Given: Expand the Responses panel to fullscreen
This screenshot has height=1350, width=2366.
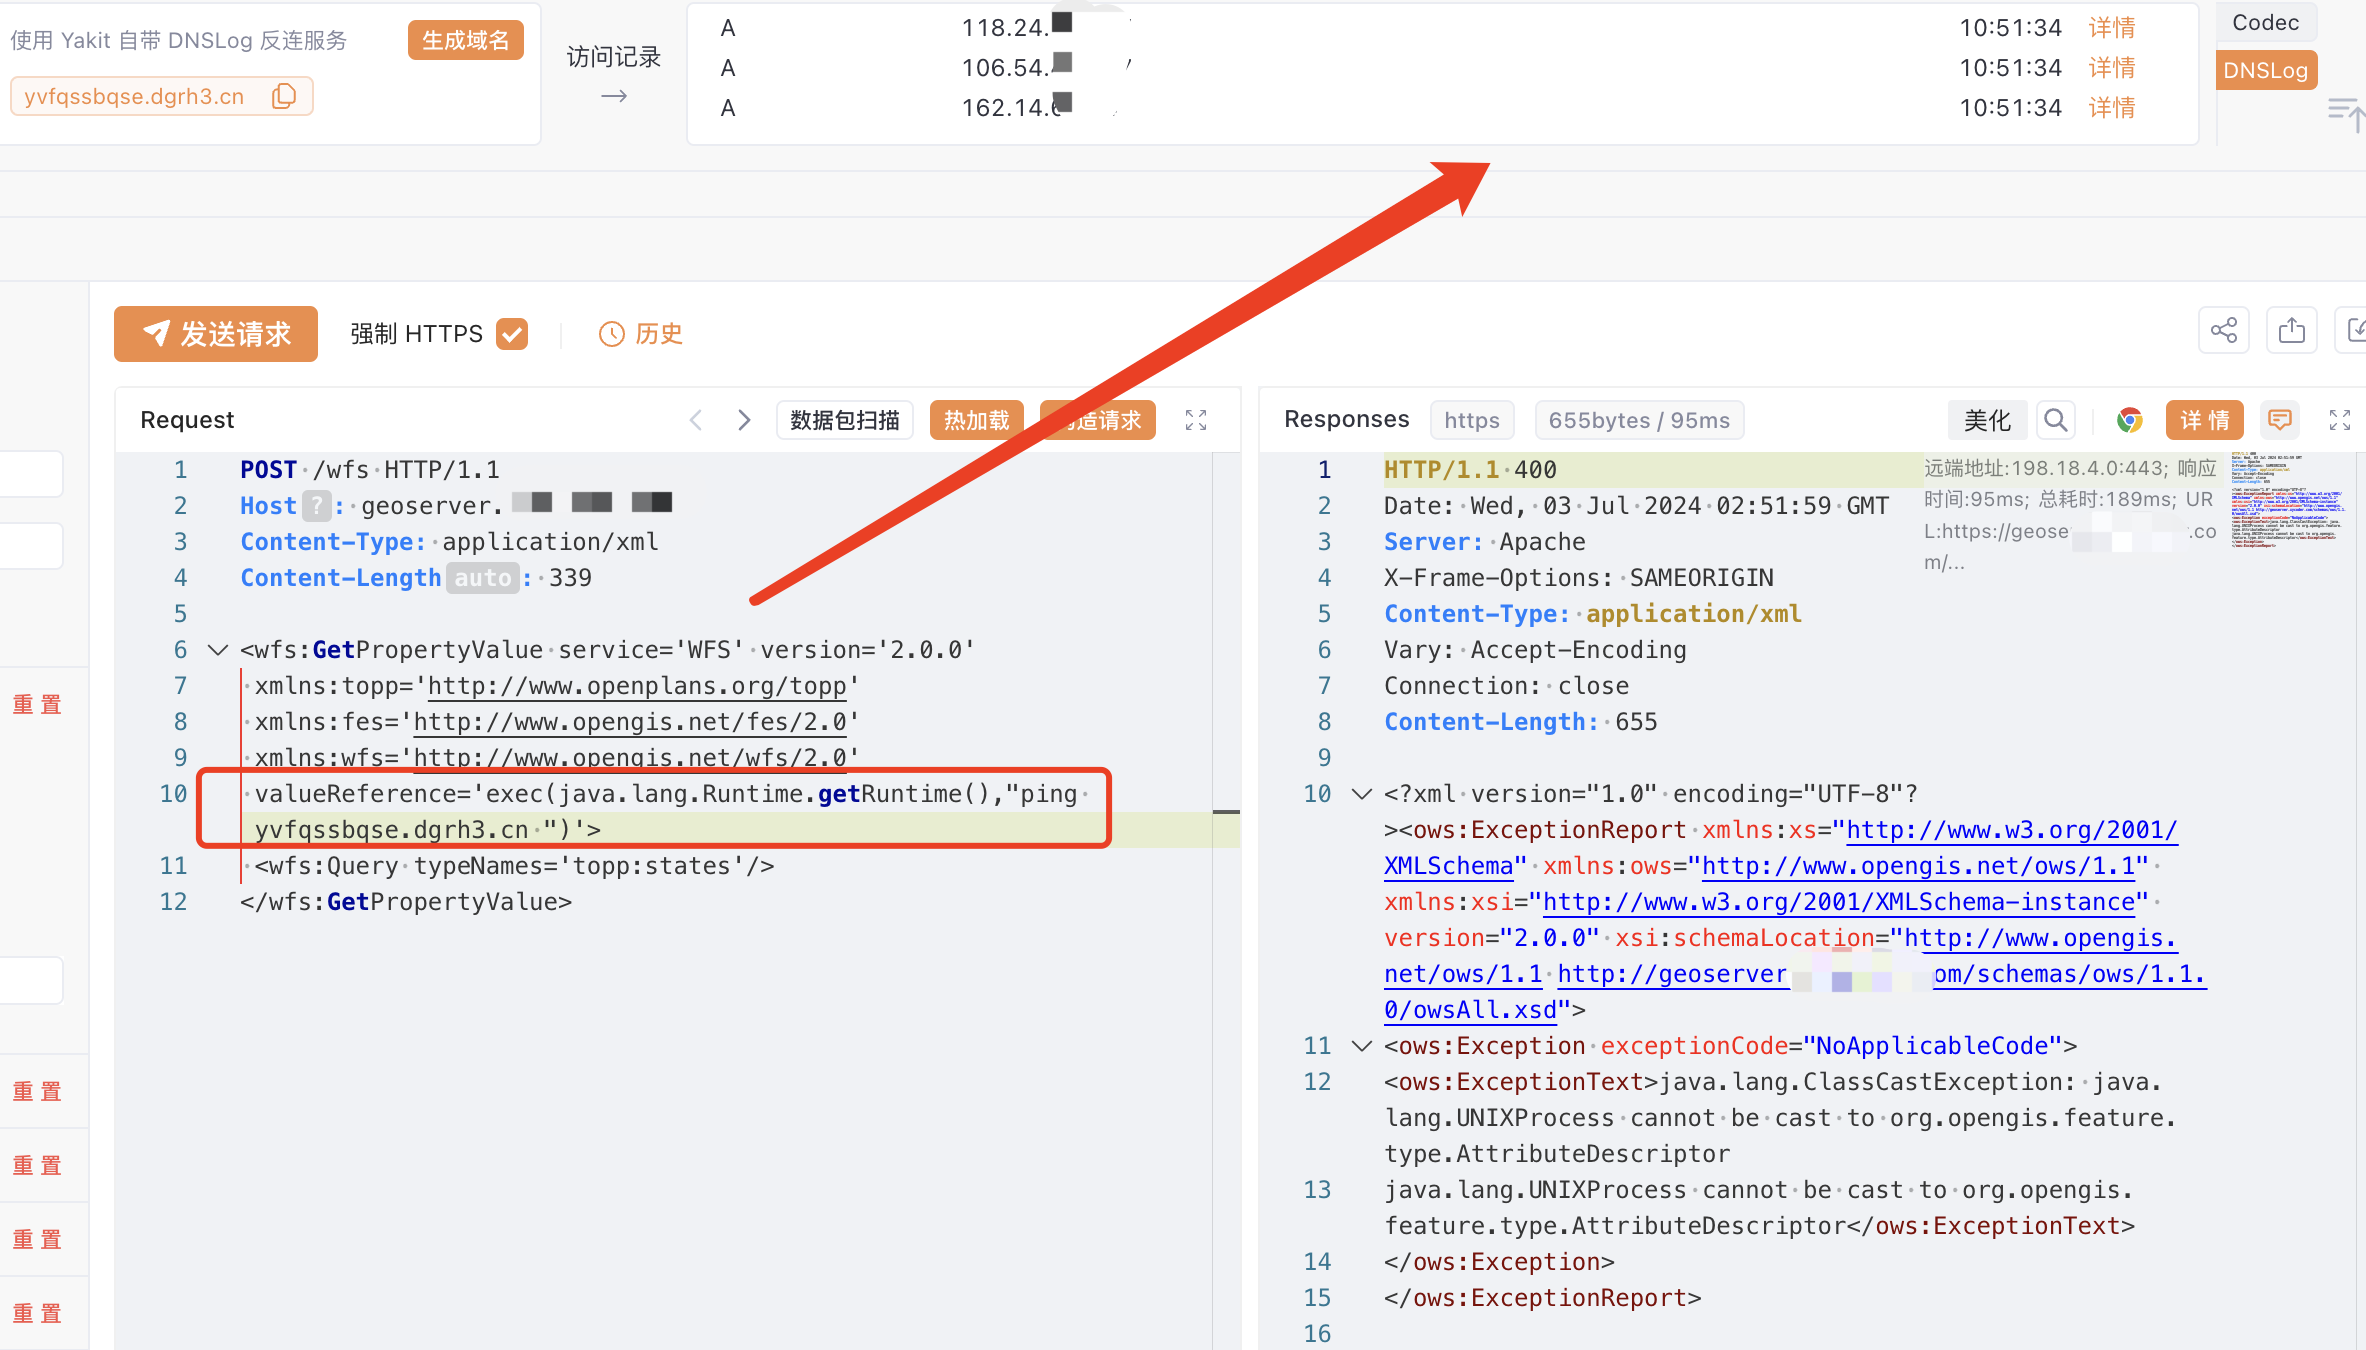Looking at the screenshot, I should (x=2339, y=420).
